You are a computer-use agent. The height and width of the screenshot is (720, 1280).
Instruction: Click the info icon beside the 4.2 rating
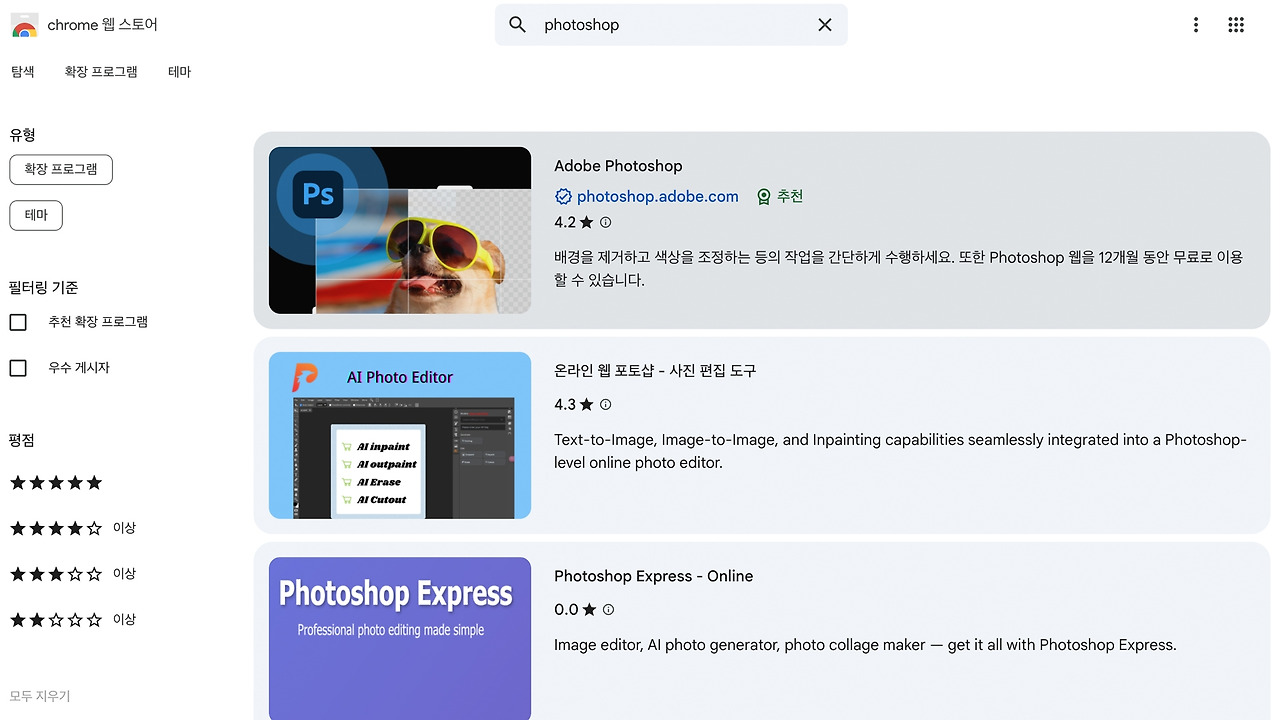click(606, 222)
